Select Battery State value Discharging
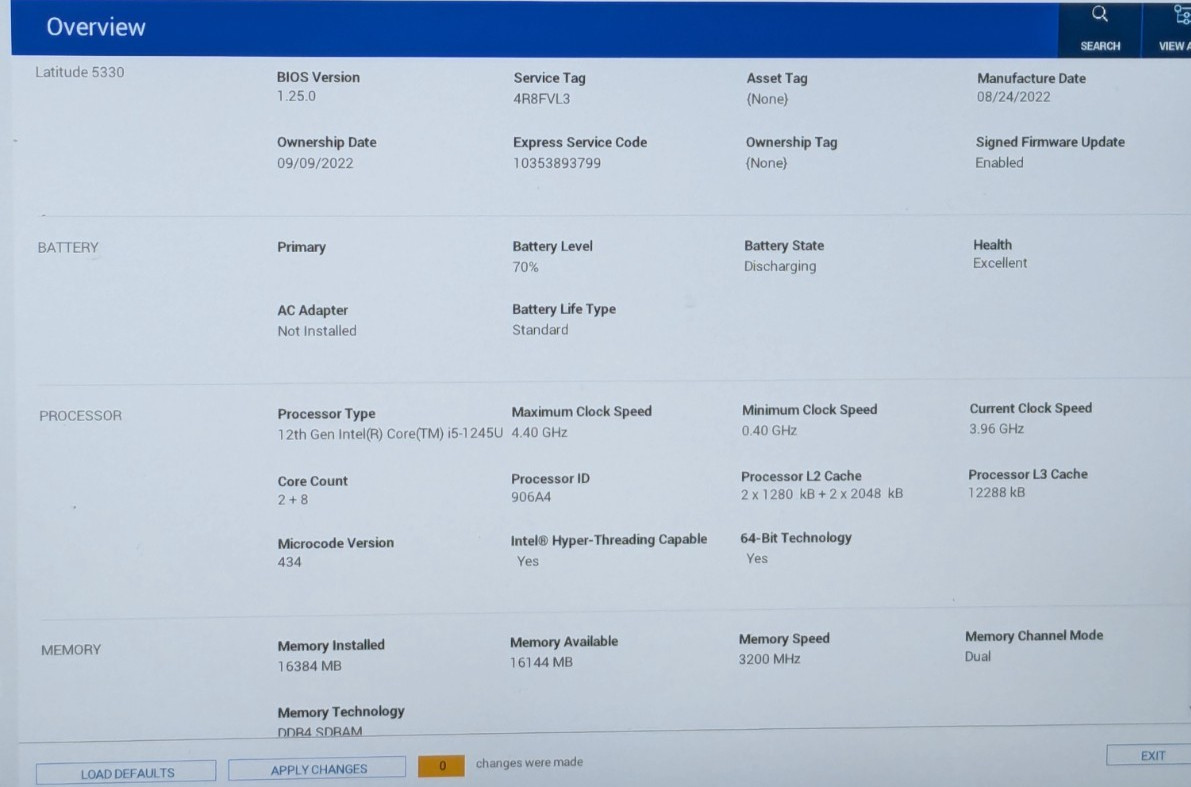 coord(780,267)
